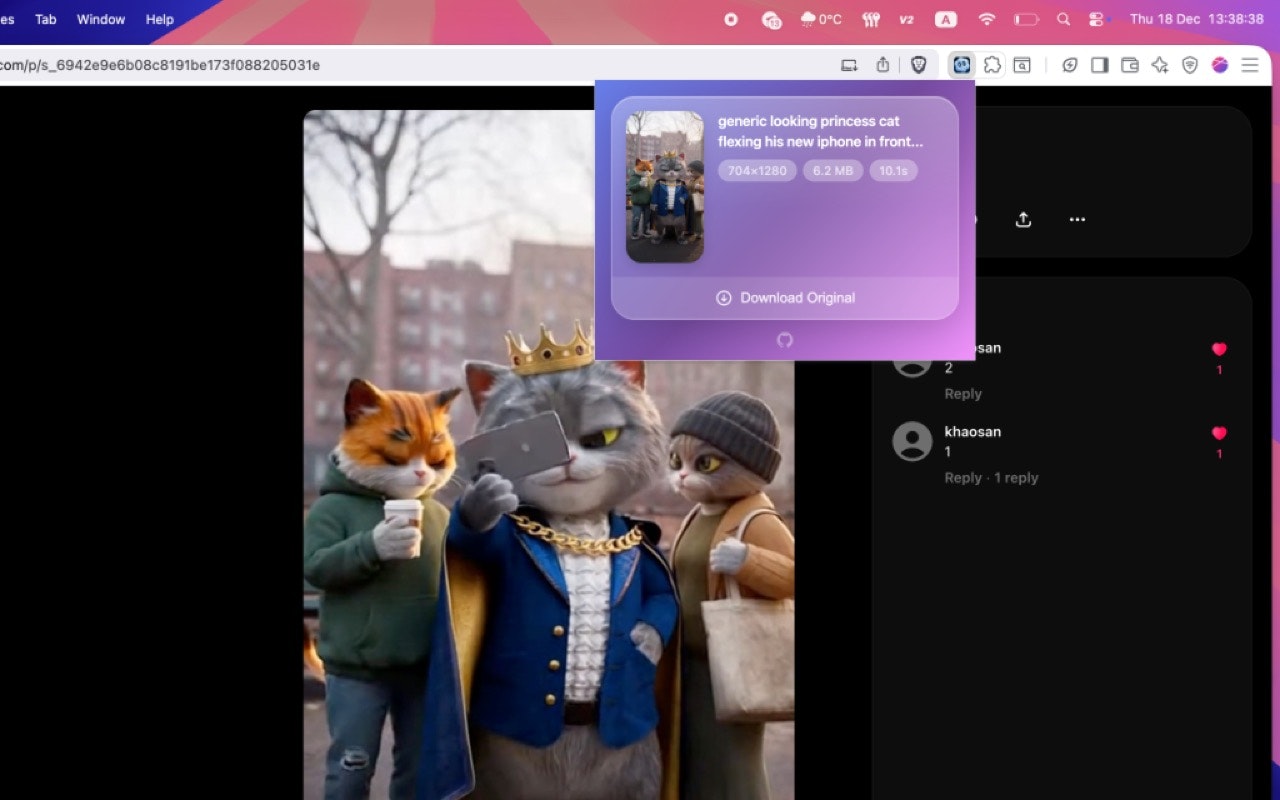The height and width of the screenshot is (800, 1280).
Task: Unlike the khaosan comment reading '1' via heart
Action: 1219,433
